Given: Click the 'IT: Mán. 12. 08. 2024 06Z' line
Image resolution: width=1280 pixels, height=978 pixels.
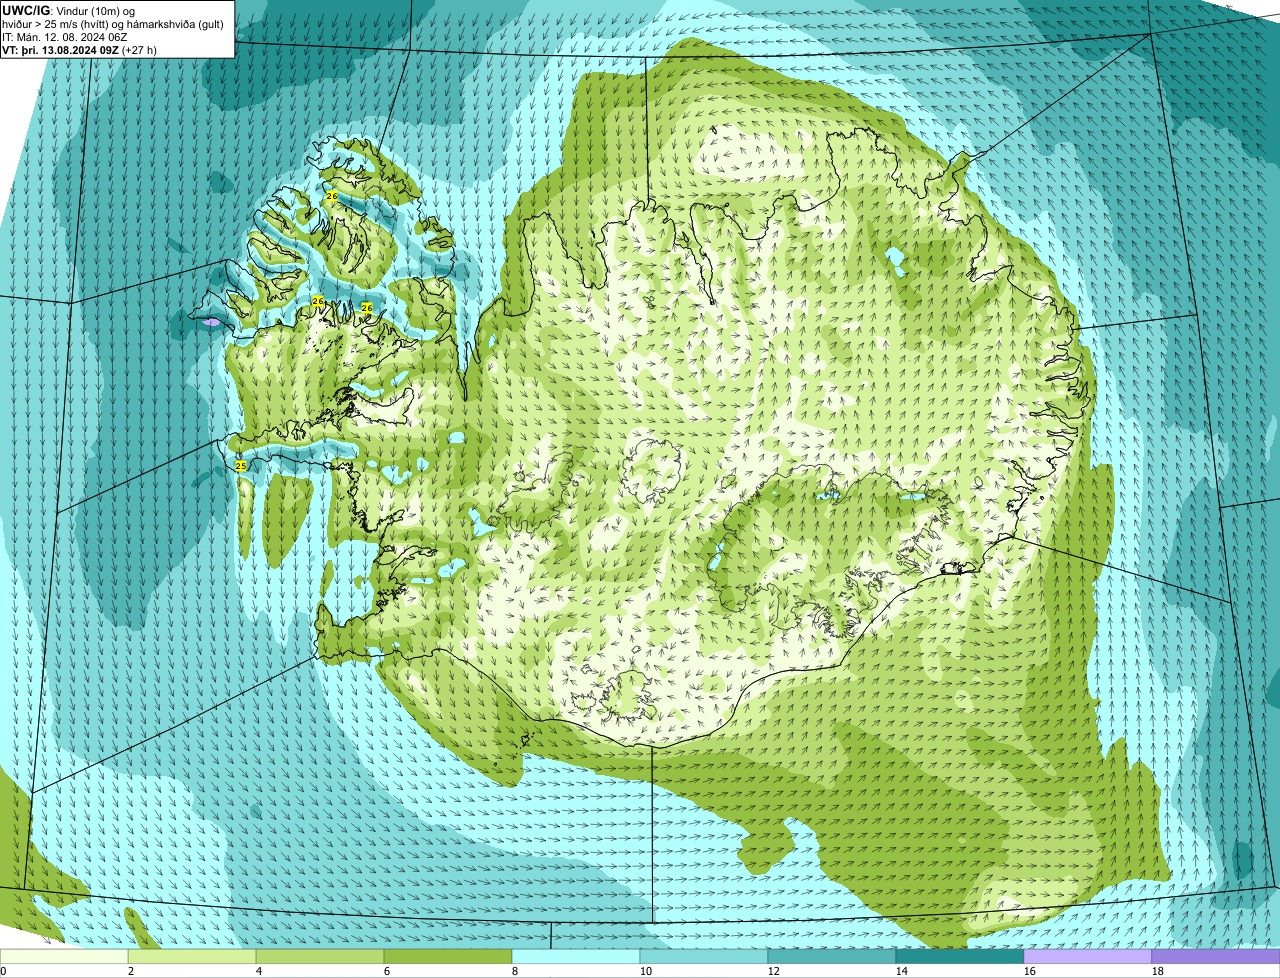Looking at the screenshot, I should tap(64, 36).
